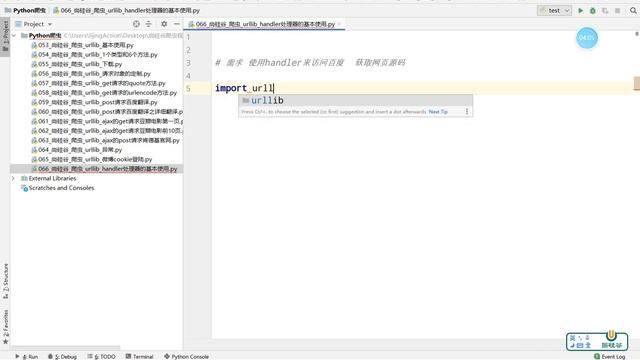Screen dimensions: 640x360
Task: Hide the Project panel with the minus icon
Action: coord(176,24)
